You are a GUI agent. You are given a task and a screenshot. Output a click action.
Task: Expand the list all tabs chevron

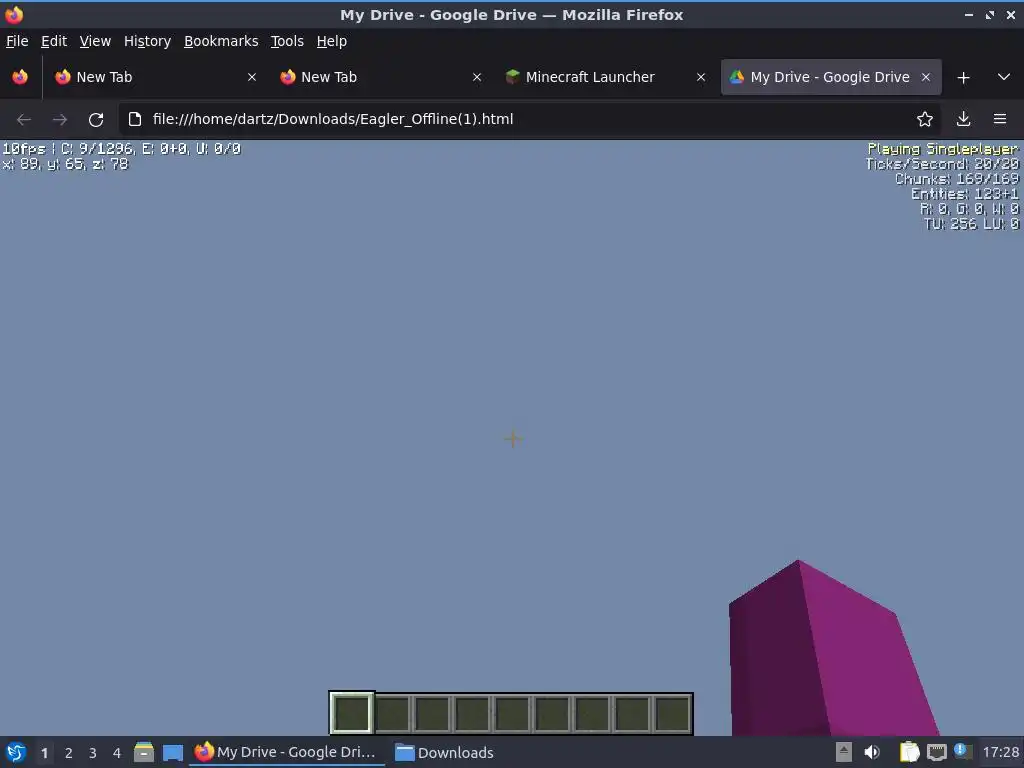pyautogui.click(x=1004, y=77)
